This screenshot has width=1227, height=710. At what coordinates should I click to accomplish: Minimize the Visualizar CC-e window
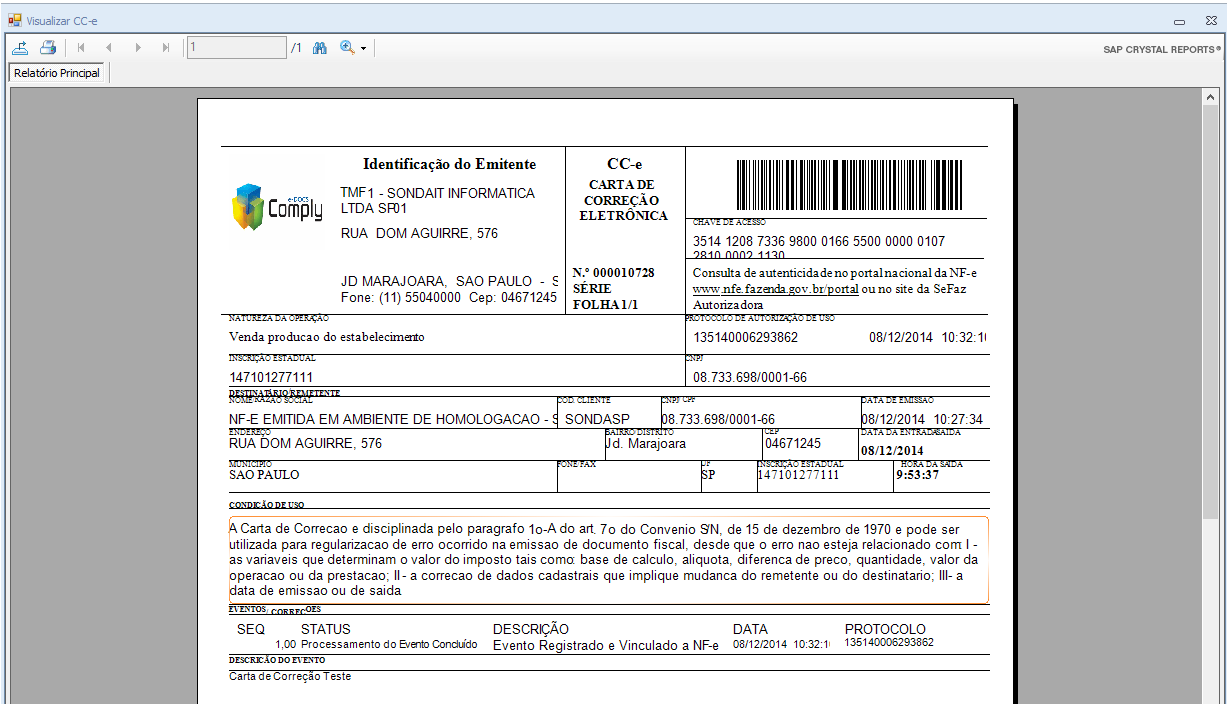pyautogui.click(x=1180, y=20)
